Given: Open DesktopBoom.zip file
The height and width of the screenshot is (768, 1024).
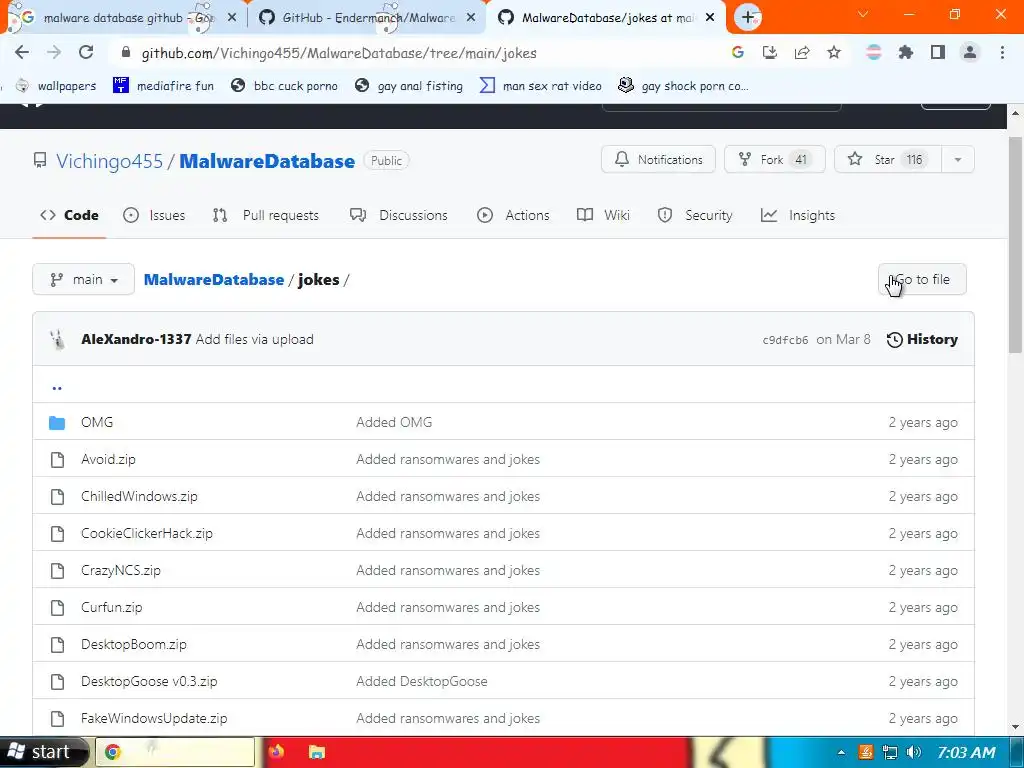Looking at the screenshot, I should click(x=134, y=645).
